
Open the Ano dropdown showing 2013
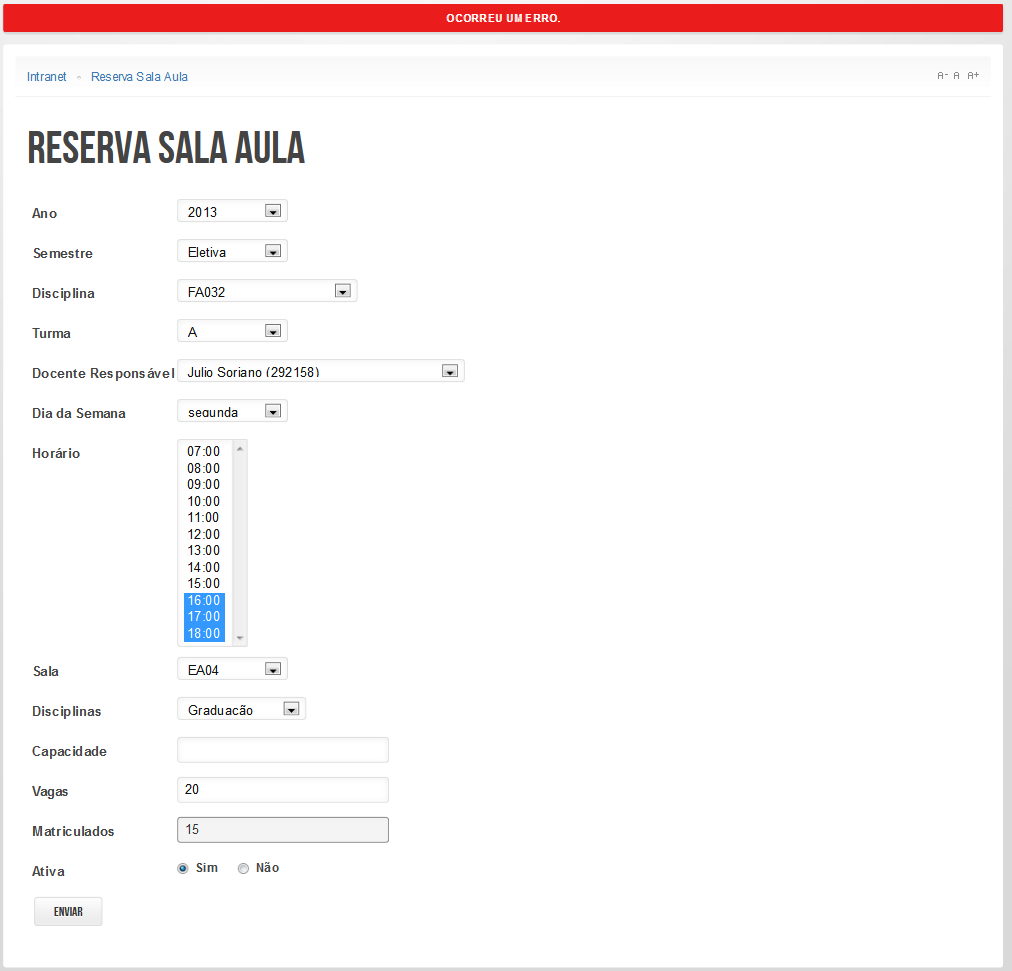coord(232,211)
